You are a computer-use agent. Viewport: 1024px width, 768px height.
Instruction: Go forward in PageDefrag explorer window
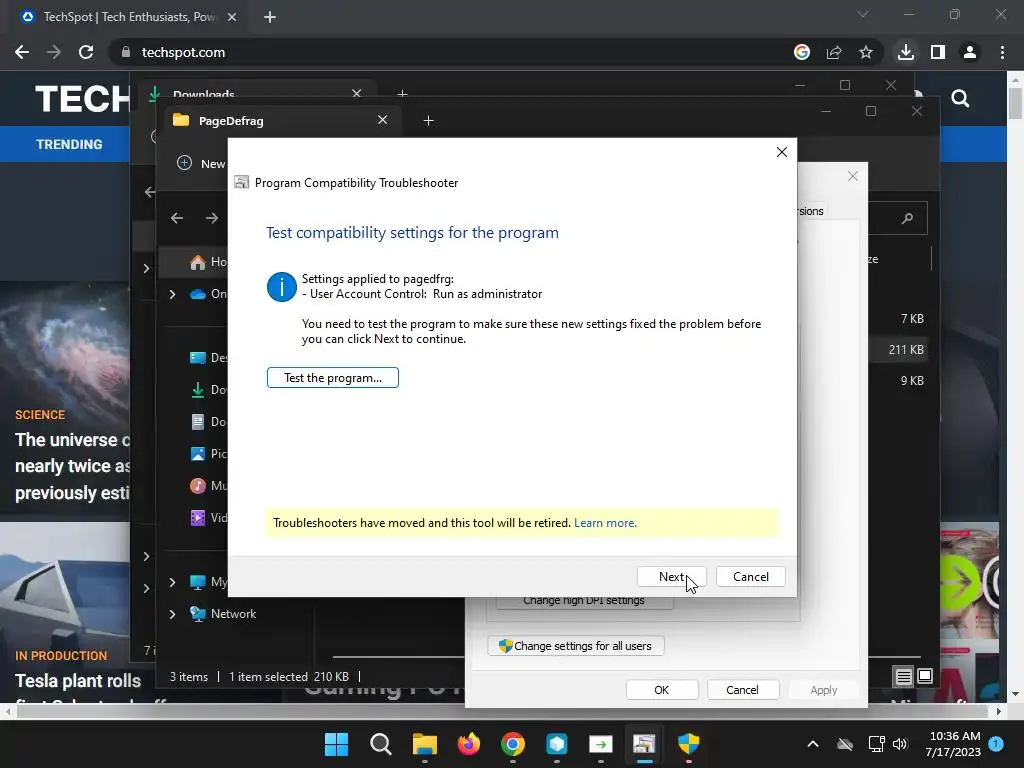[212, 218]
